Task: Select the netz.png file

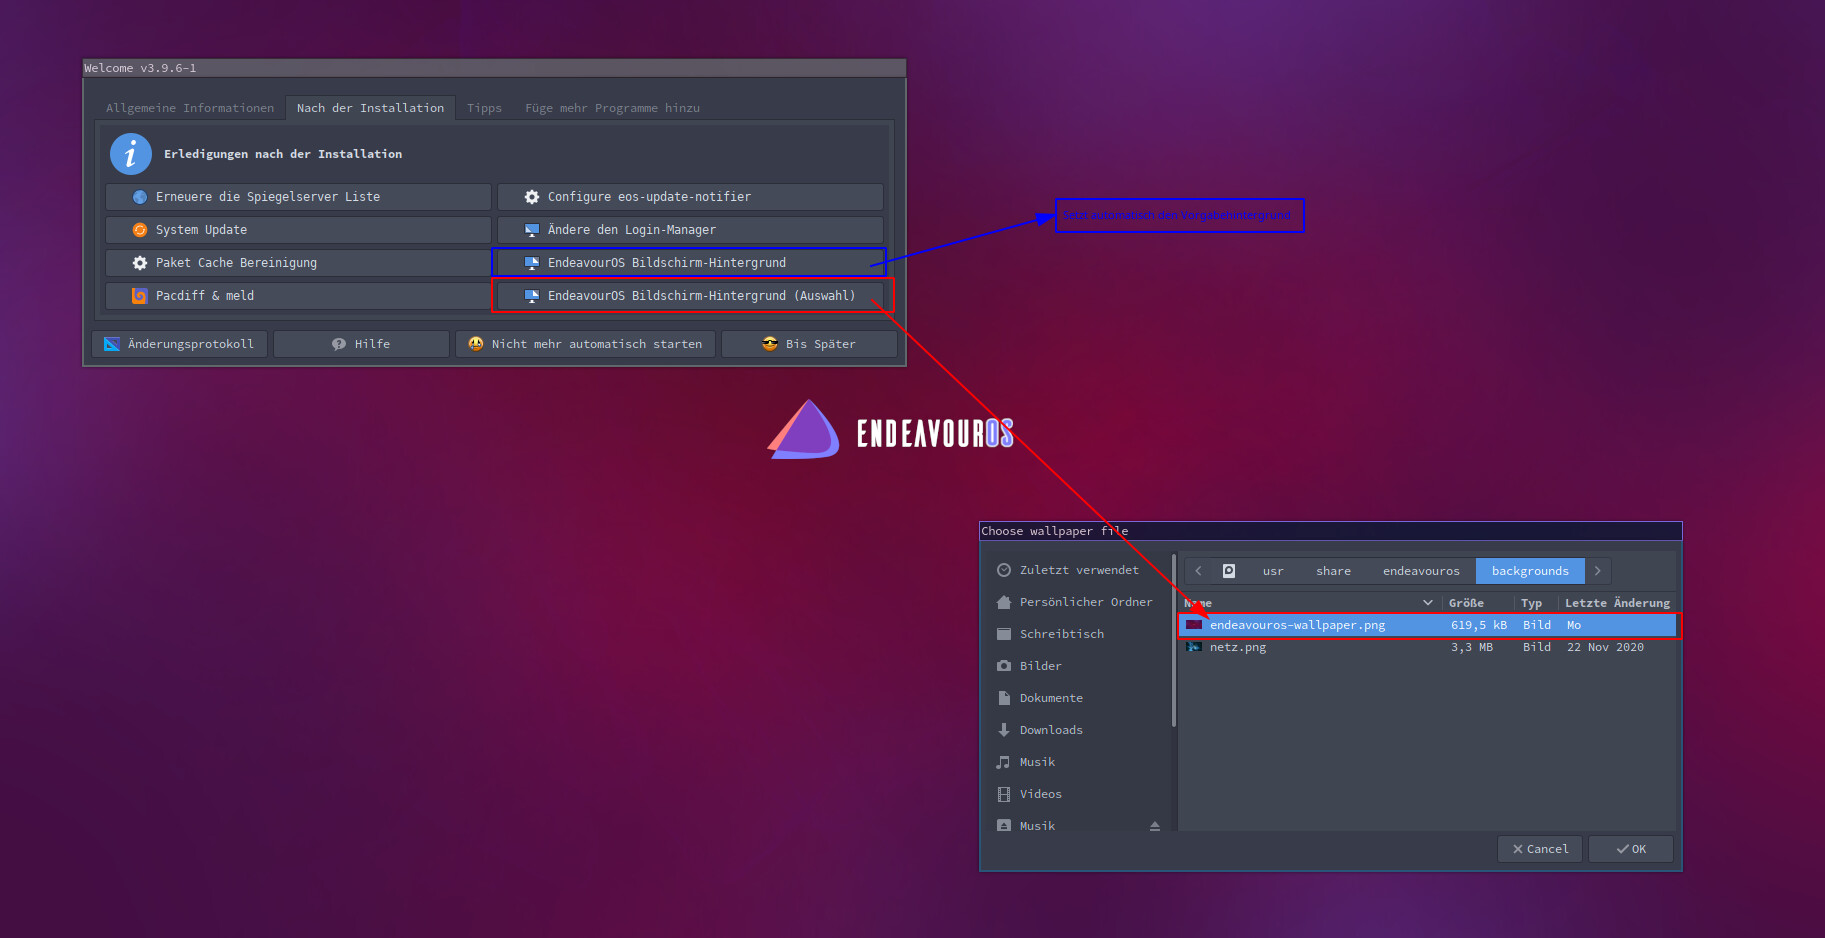Action: click(x=1428, y=647)
